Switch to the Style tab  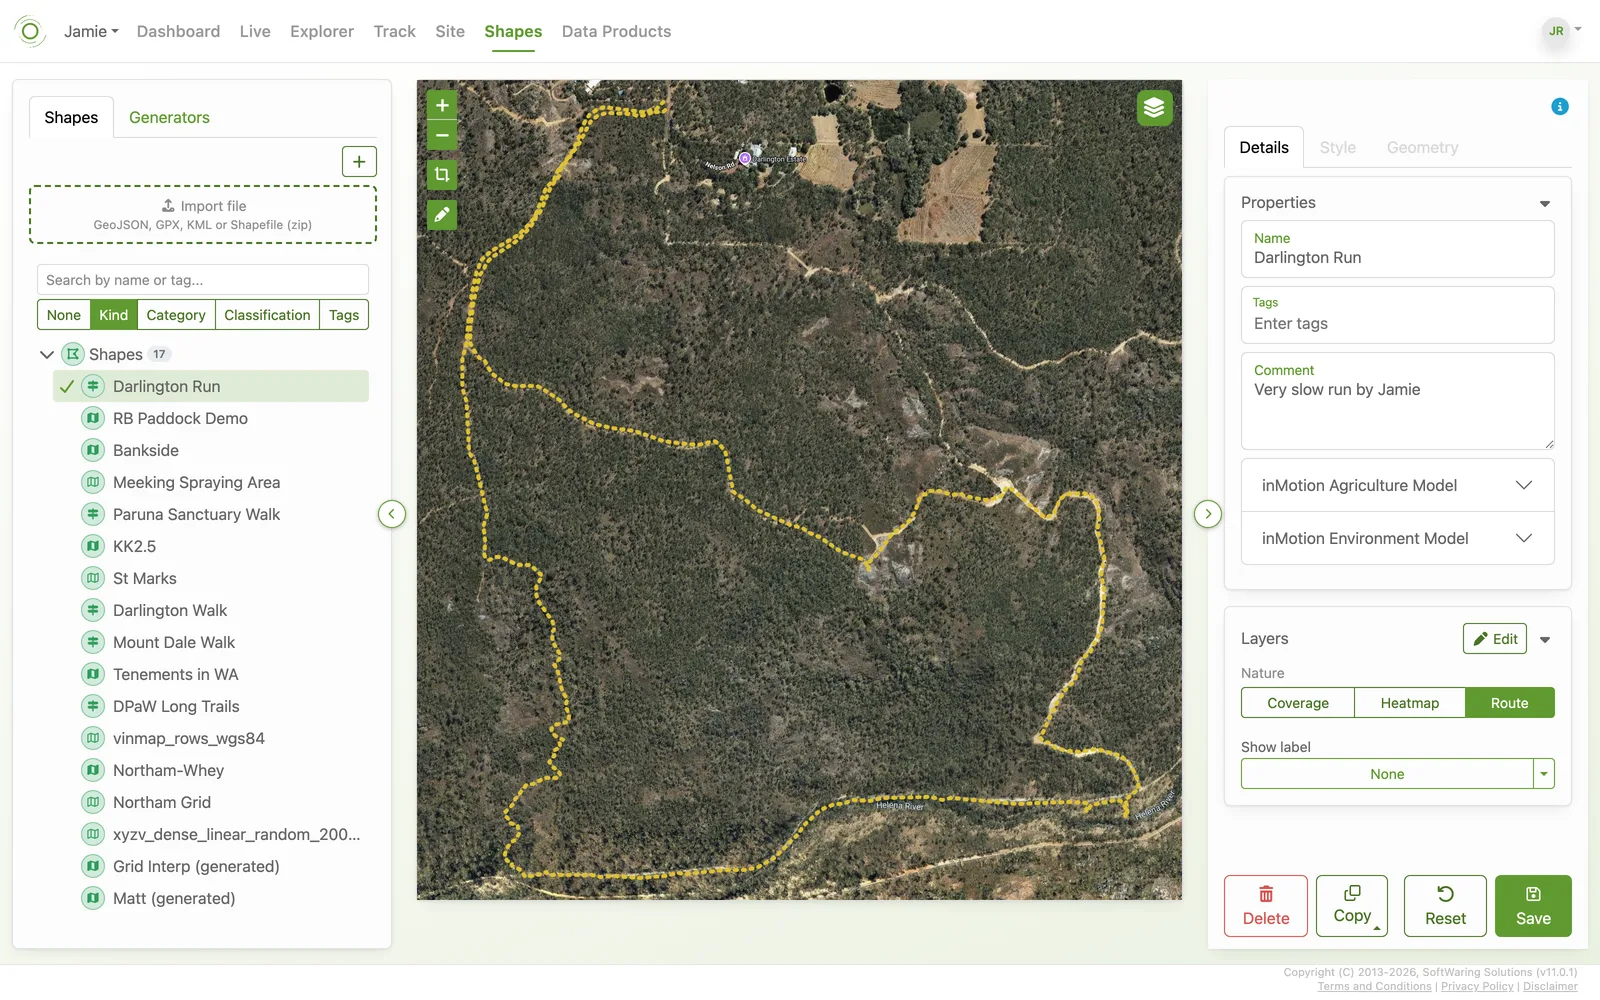[x=1337, y=147]
